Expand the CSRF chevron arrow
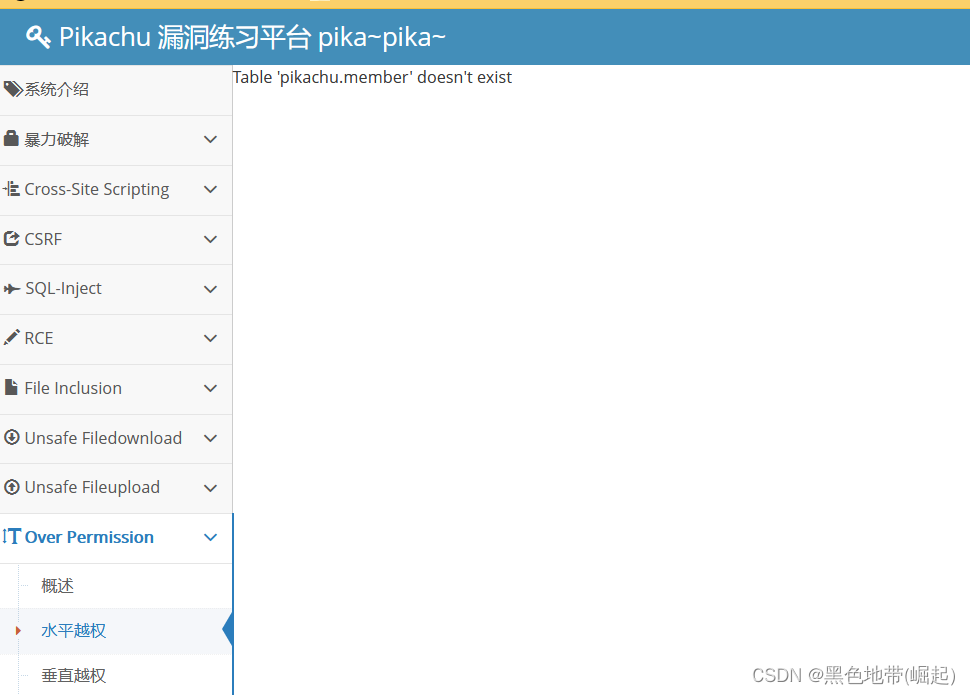Screen dimensions: 970x695 210,240
